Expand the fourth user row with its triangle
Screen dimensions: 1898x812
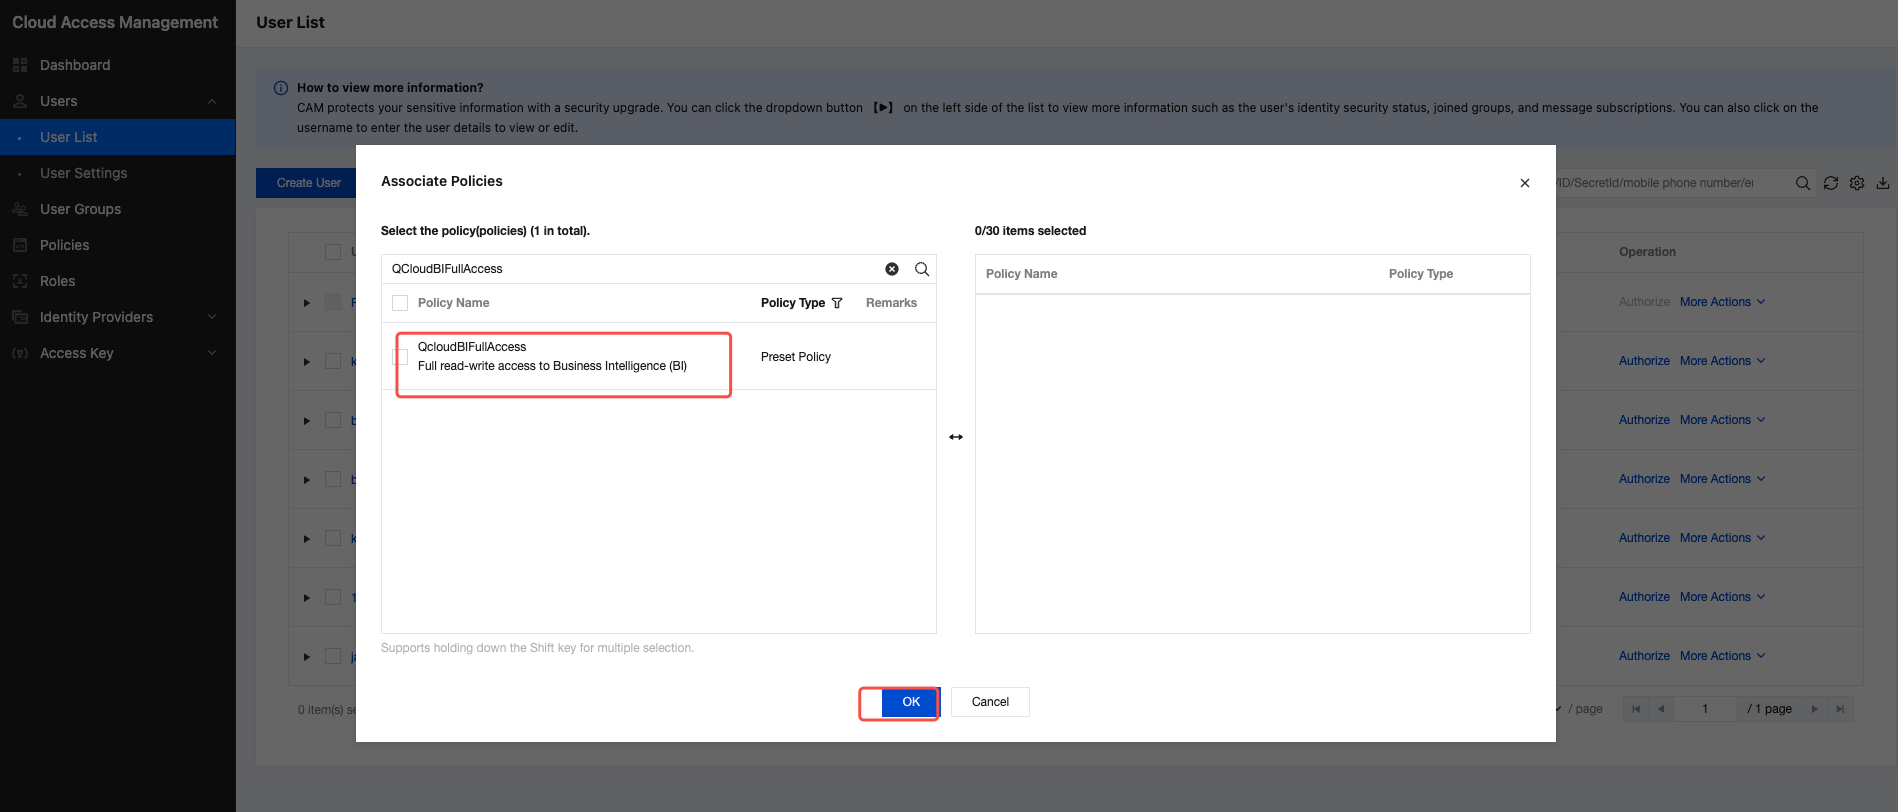[x=307, y=479]
